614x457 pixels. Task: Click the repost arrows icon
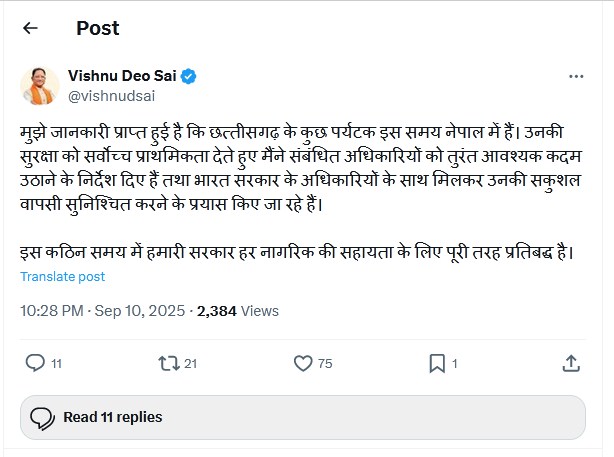167,364
